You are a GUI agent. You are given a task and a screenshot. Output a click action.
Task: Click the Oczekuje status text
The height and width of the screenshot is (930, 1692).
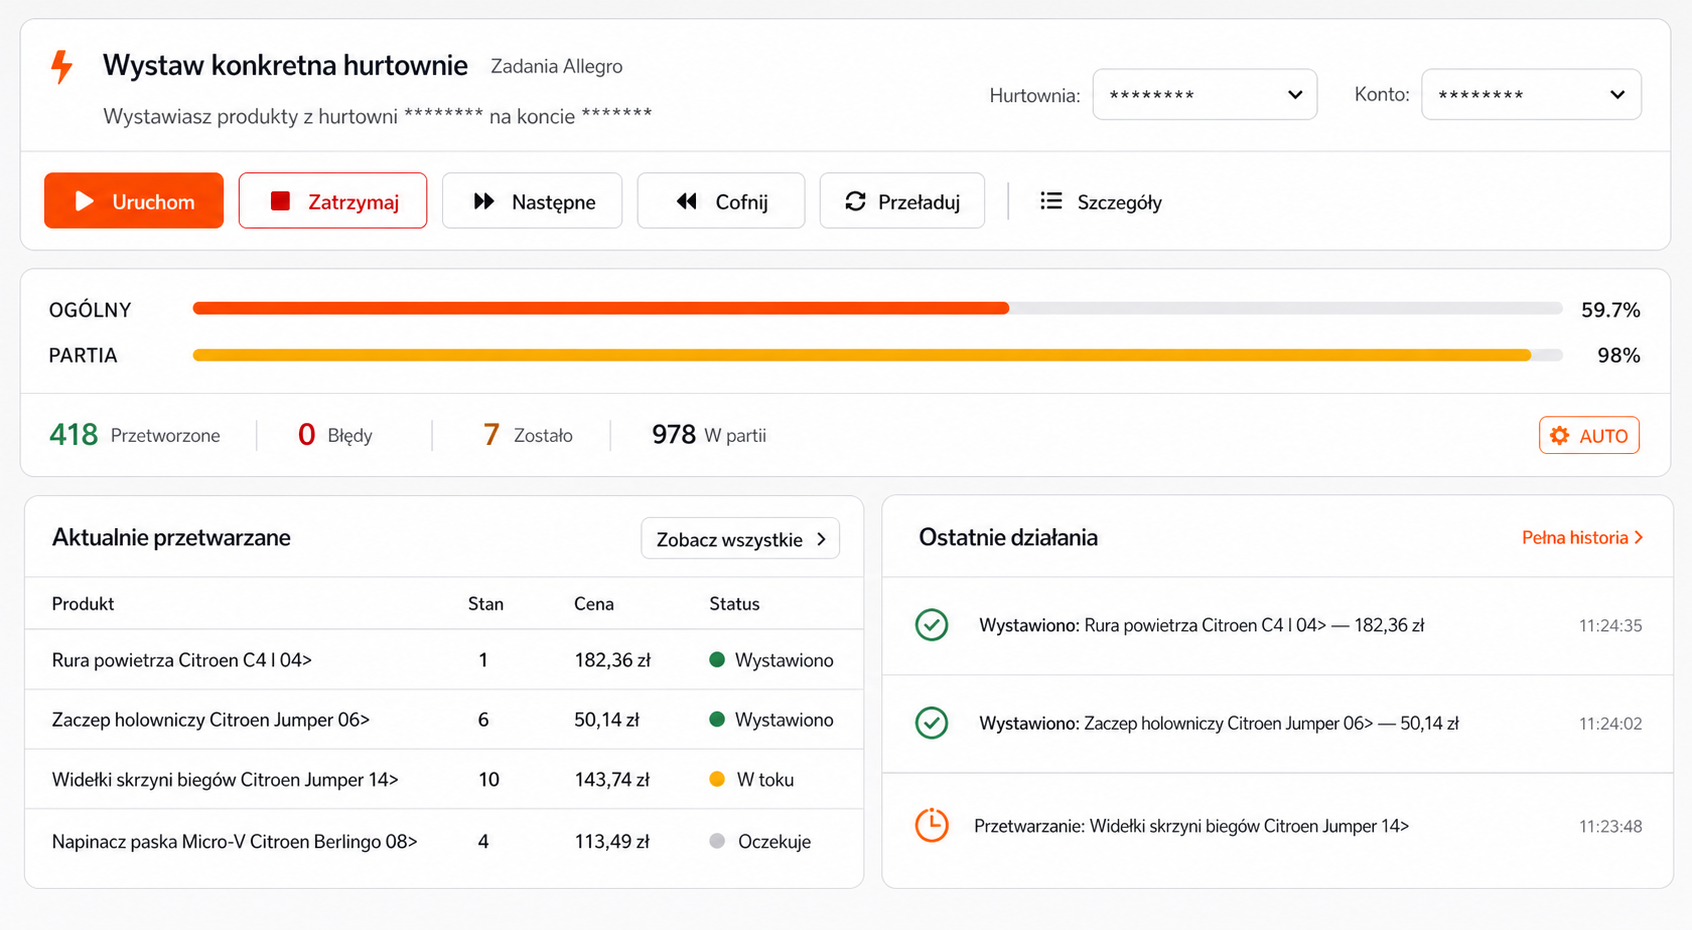point(774,842)
